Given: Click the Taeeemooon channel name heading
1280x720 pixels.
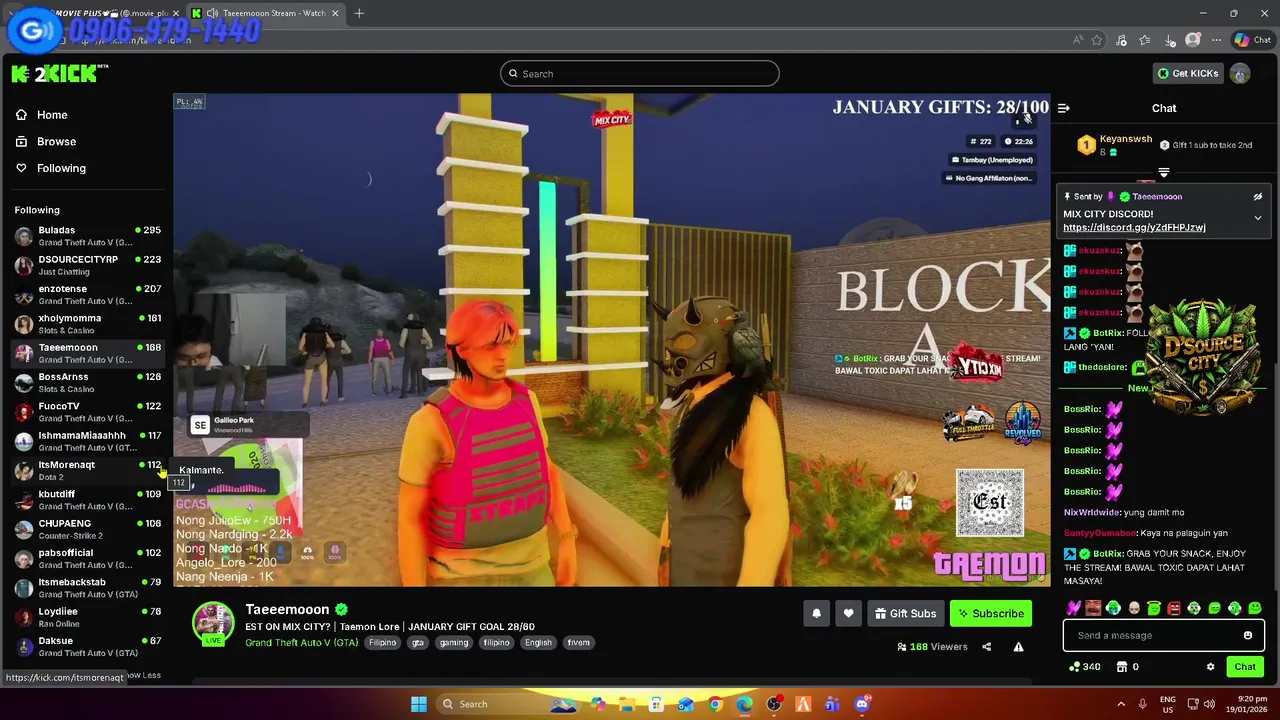Looking at the screenshot, I should (287, 609).
